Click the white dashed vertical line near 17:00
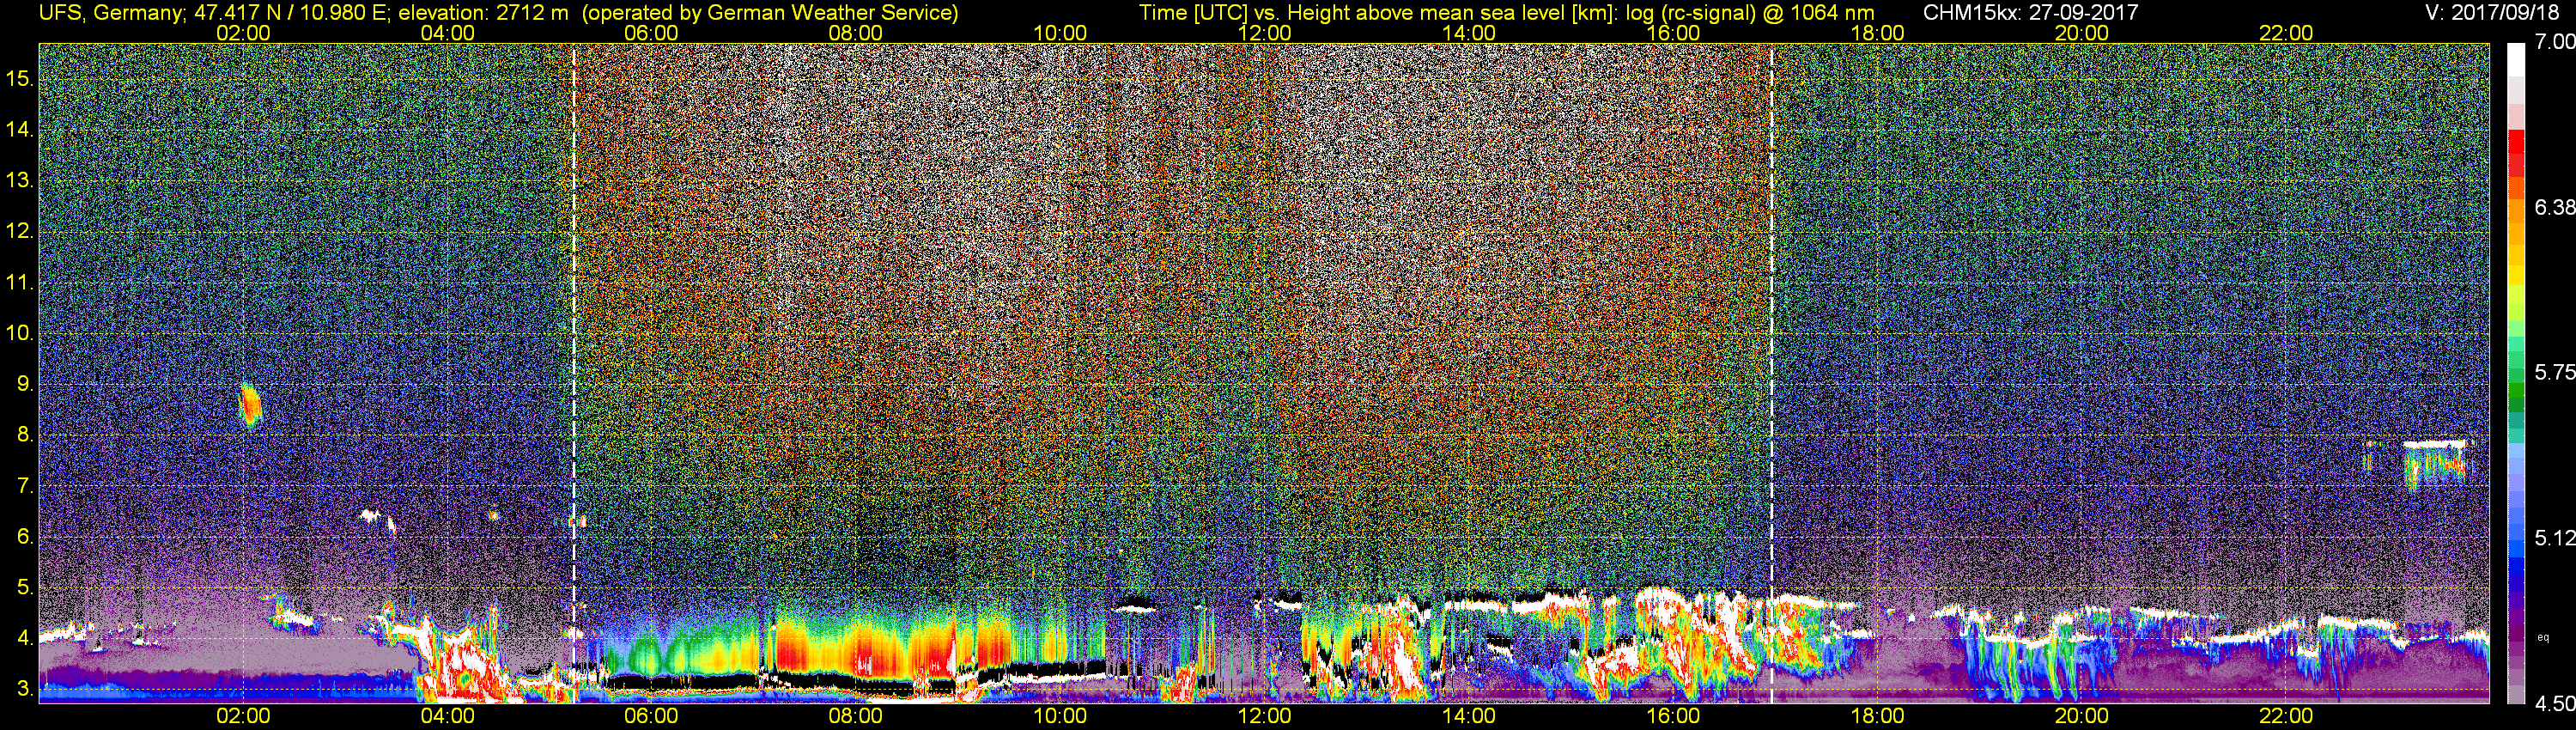The width and height of the screenshot is (2576, 730). pos(1771,372)
